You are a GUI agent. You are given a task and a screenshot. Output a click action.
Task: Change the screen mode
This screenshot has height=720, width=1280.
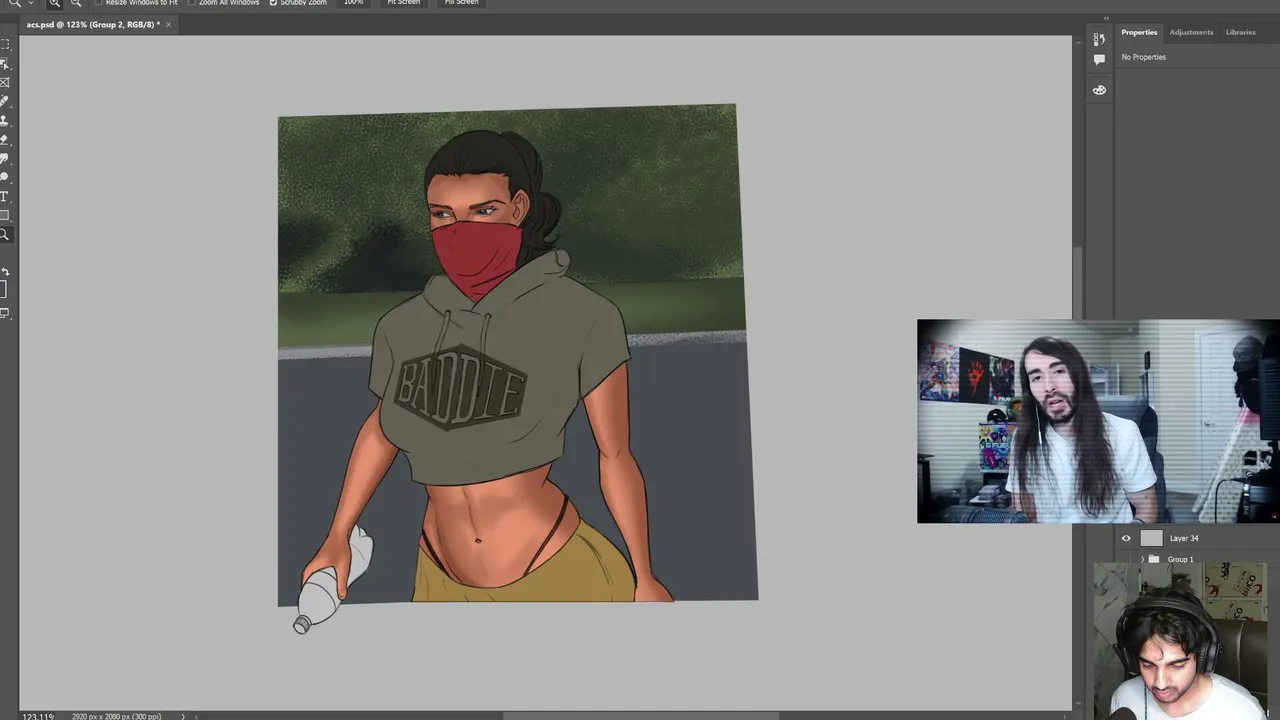5,314
